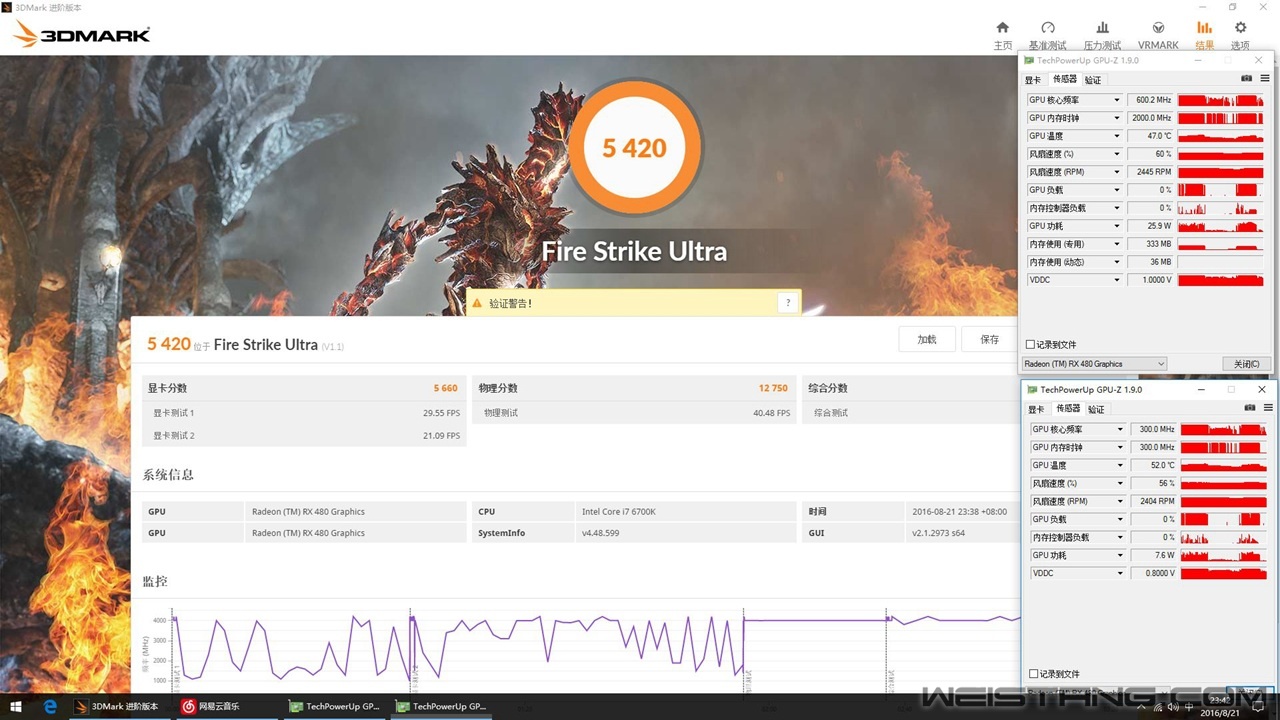Viewport: 1280px width, 720px height.
Task: Click the 系统信息 section heading
Action: click(168, 475)
